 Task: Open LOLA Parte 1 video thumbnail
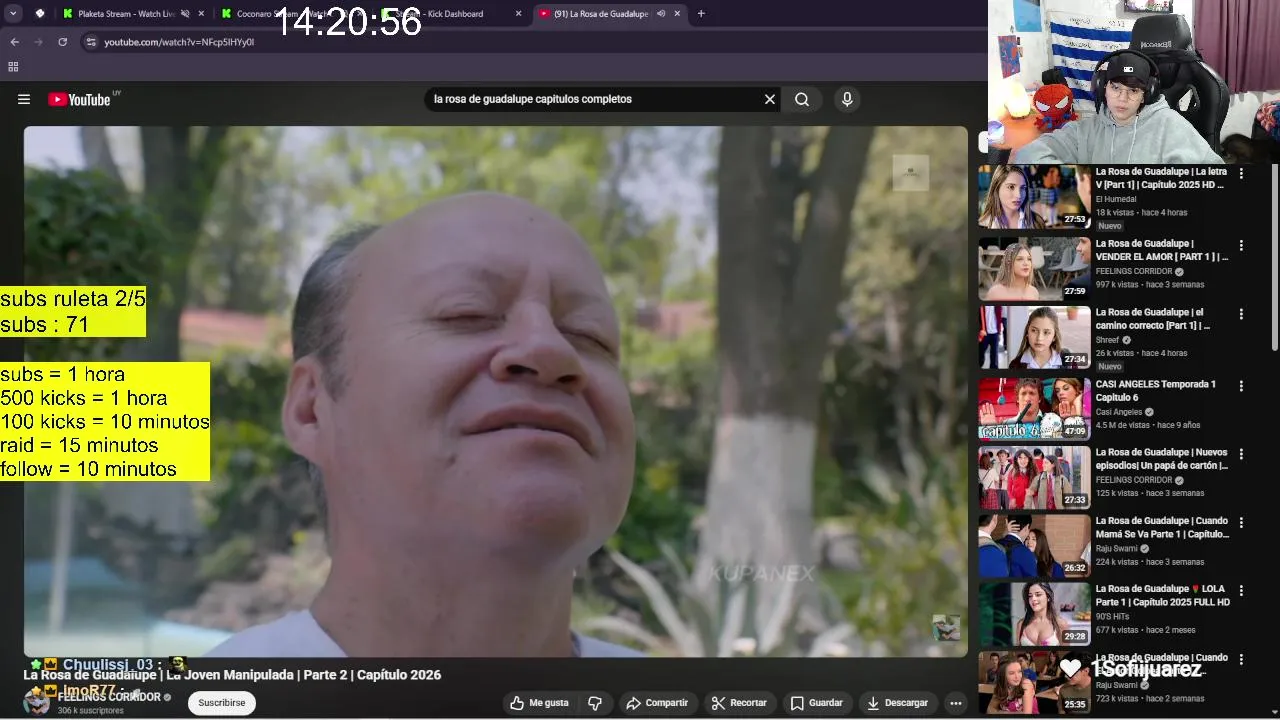1034,614
